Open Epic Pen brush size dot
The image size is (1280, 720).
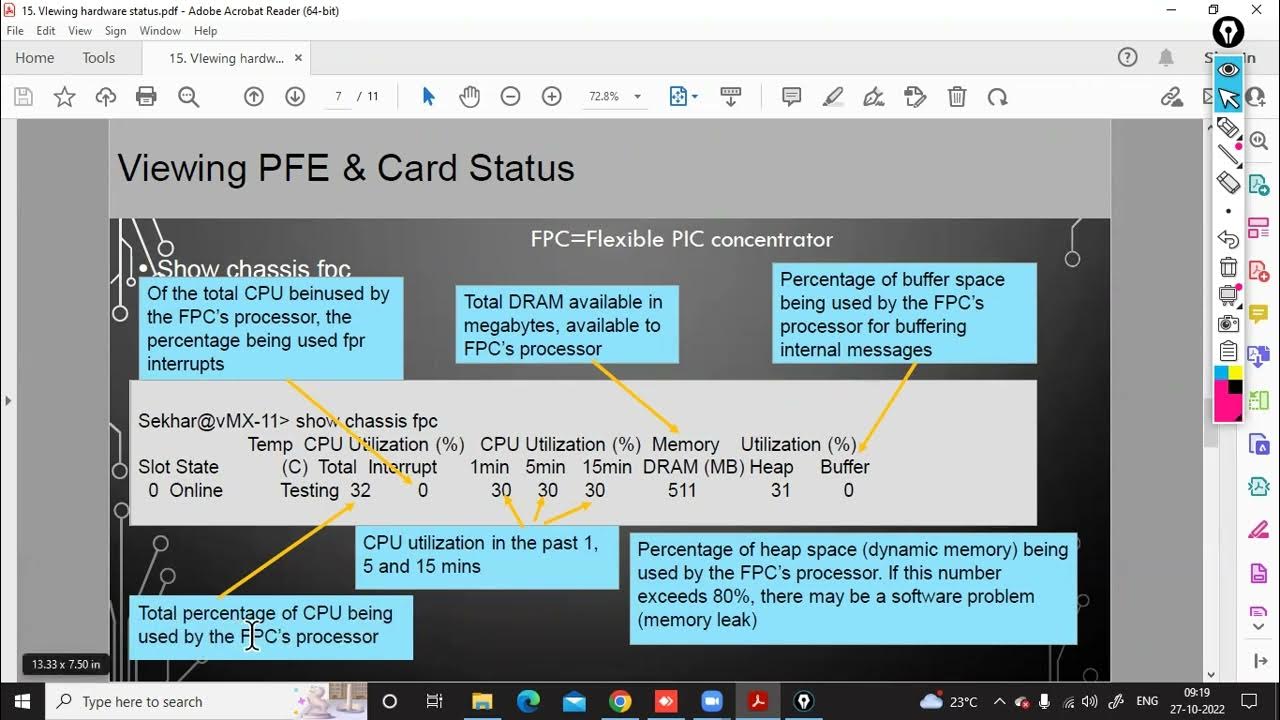click(1228, 211)
